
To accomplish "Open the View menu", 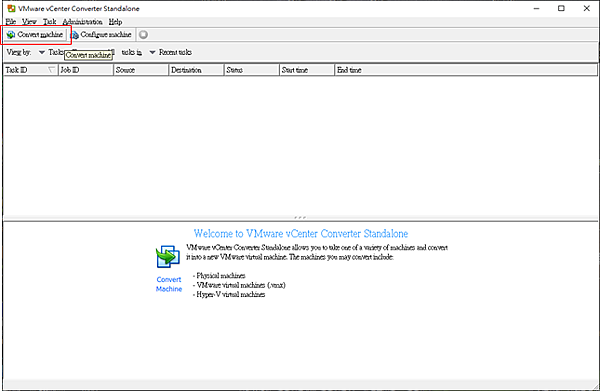I will (29, 22).
